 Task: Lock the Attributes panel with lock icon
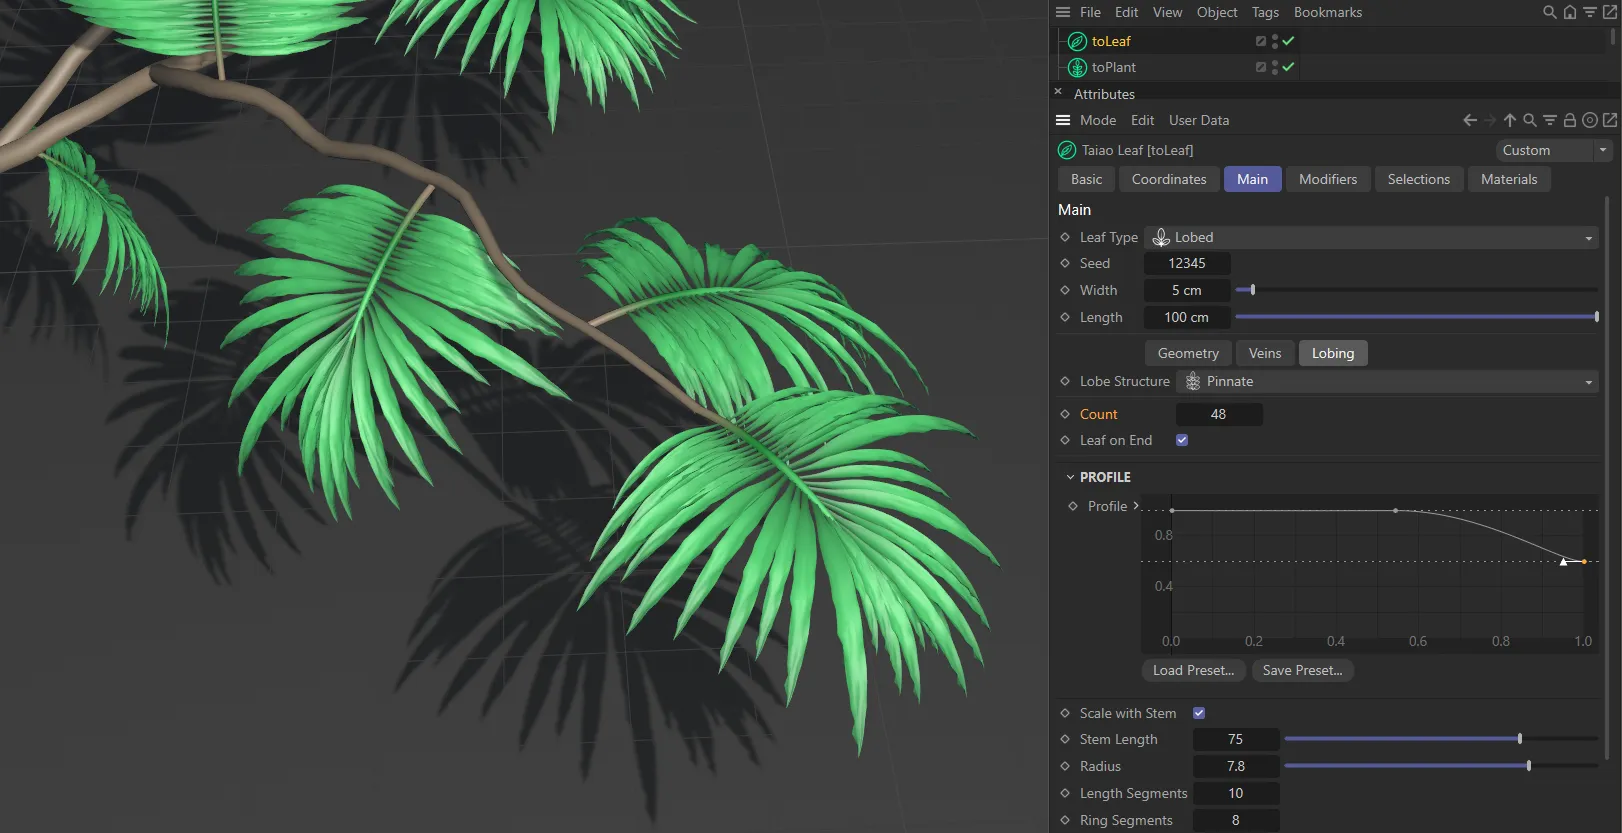click(1569, 120)
